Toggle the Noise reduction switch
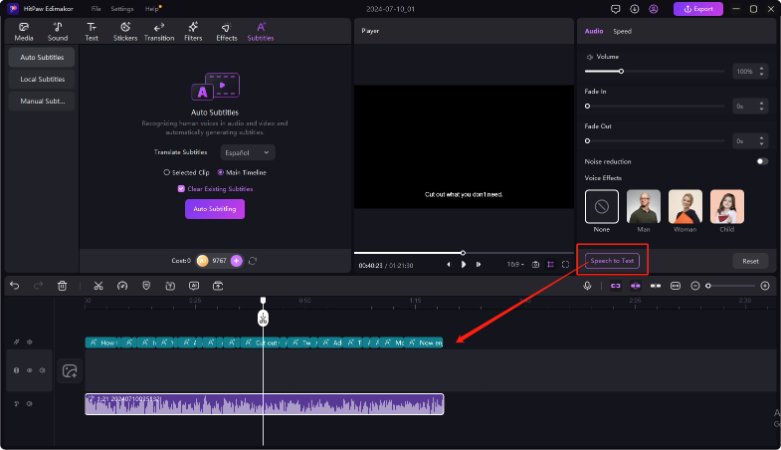The width and height of the screenshot is (781, 450). tap(762, 161)
